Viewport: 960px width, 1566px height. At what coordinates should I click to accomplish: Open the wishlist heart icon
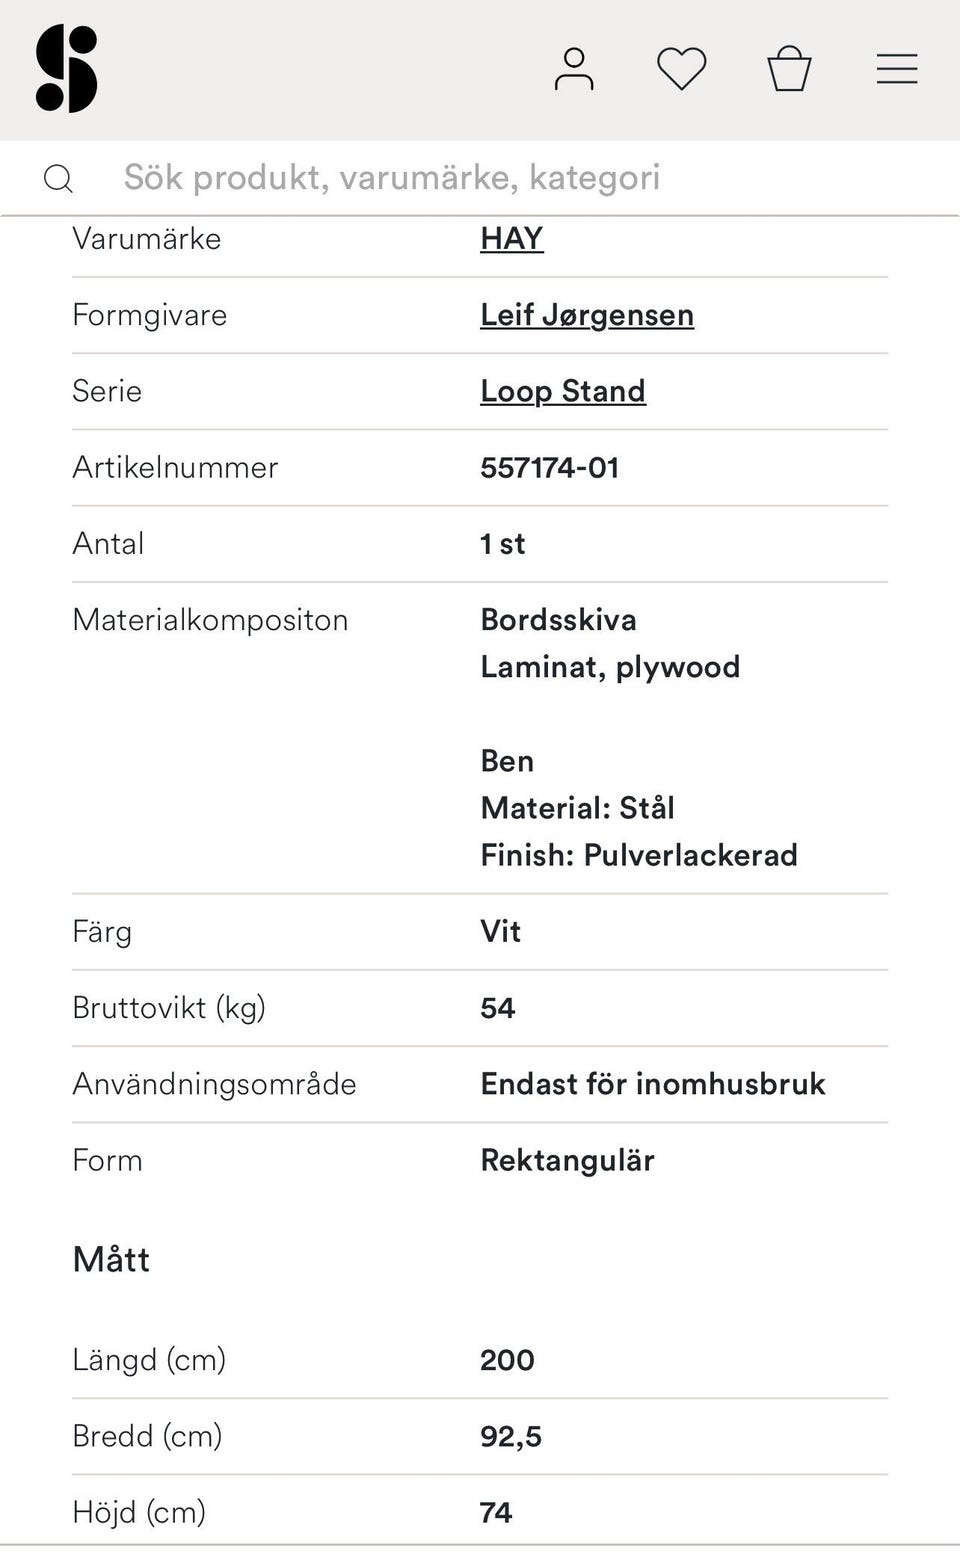pos(682,69)
